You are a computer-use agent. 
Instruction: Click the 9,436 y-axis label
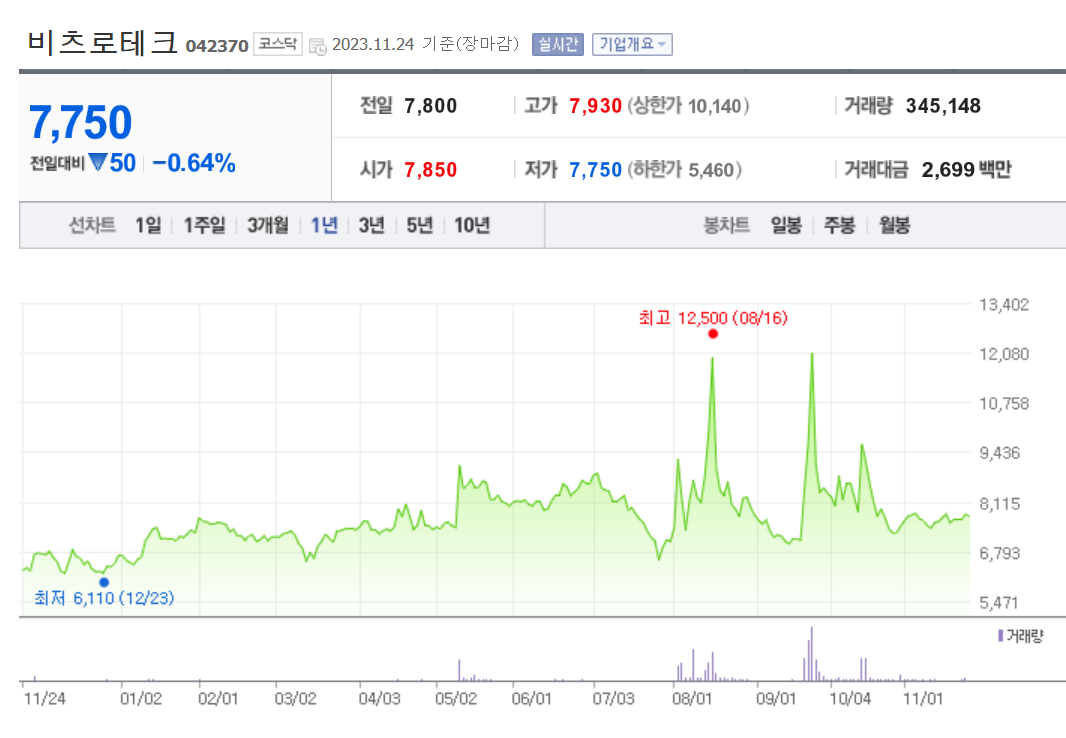pyautogui.click(x=1000, y=453)
